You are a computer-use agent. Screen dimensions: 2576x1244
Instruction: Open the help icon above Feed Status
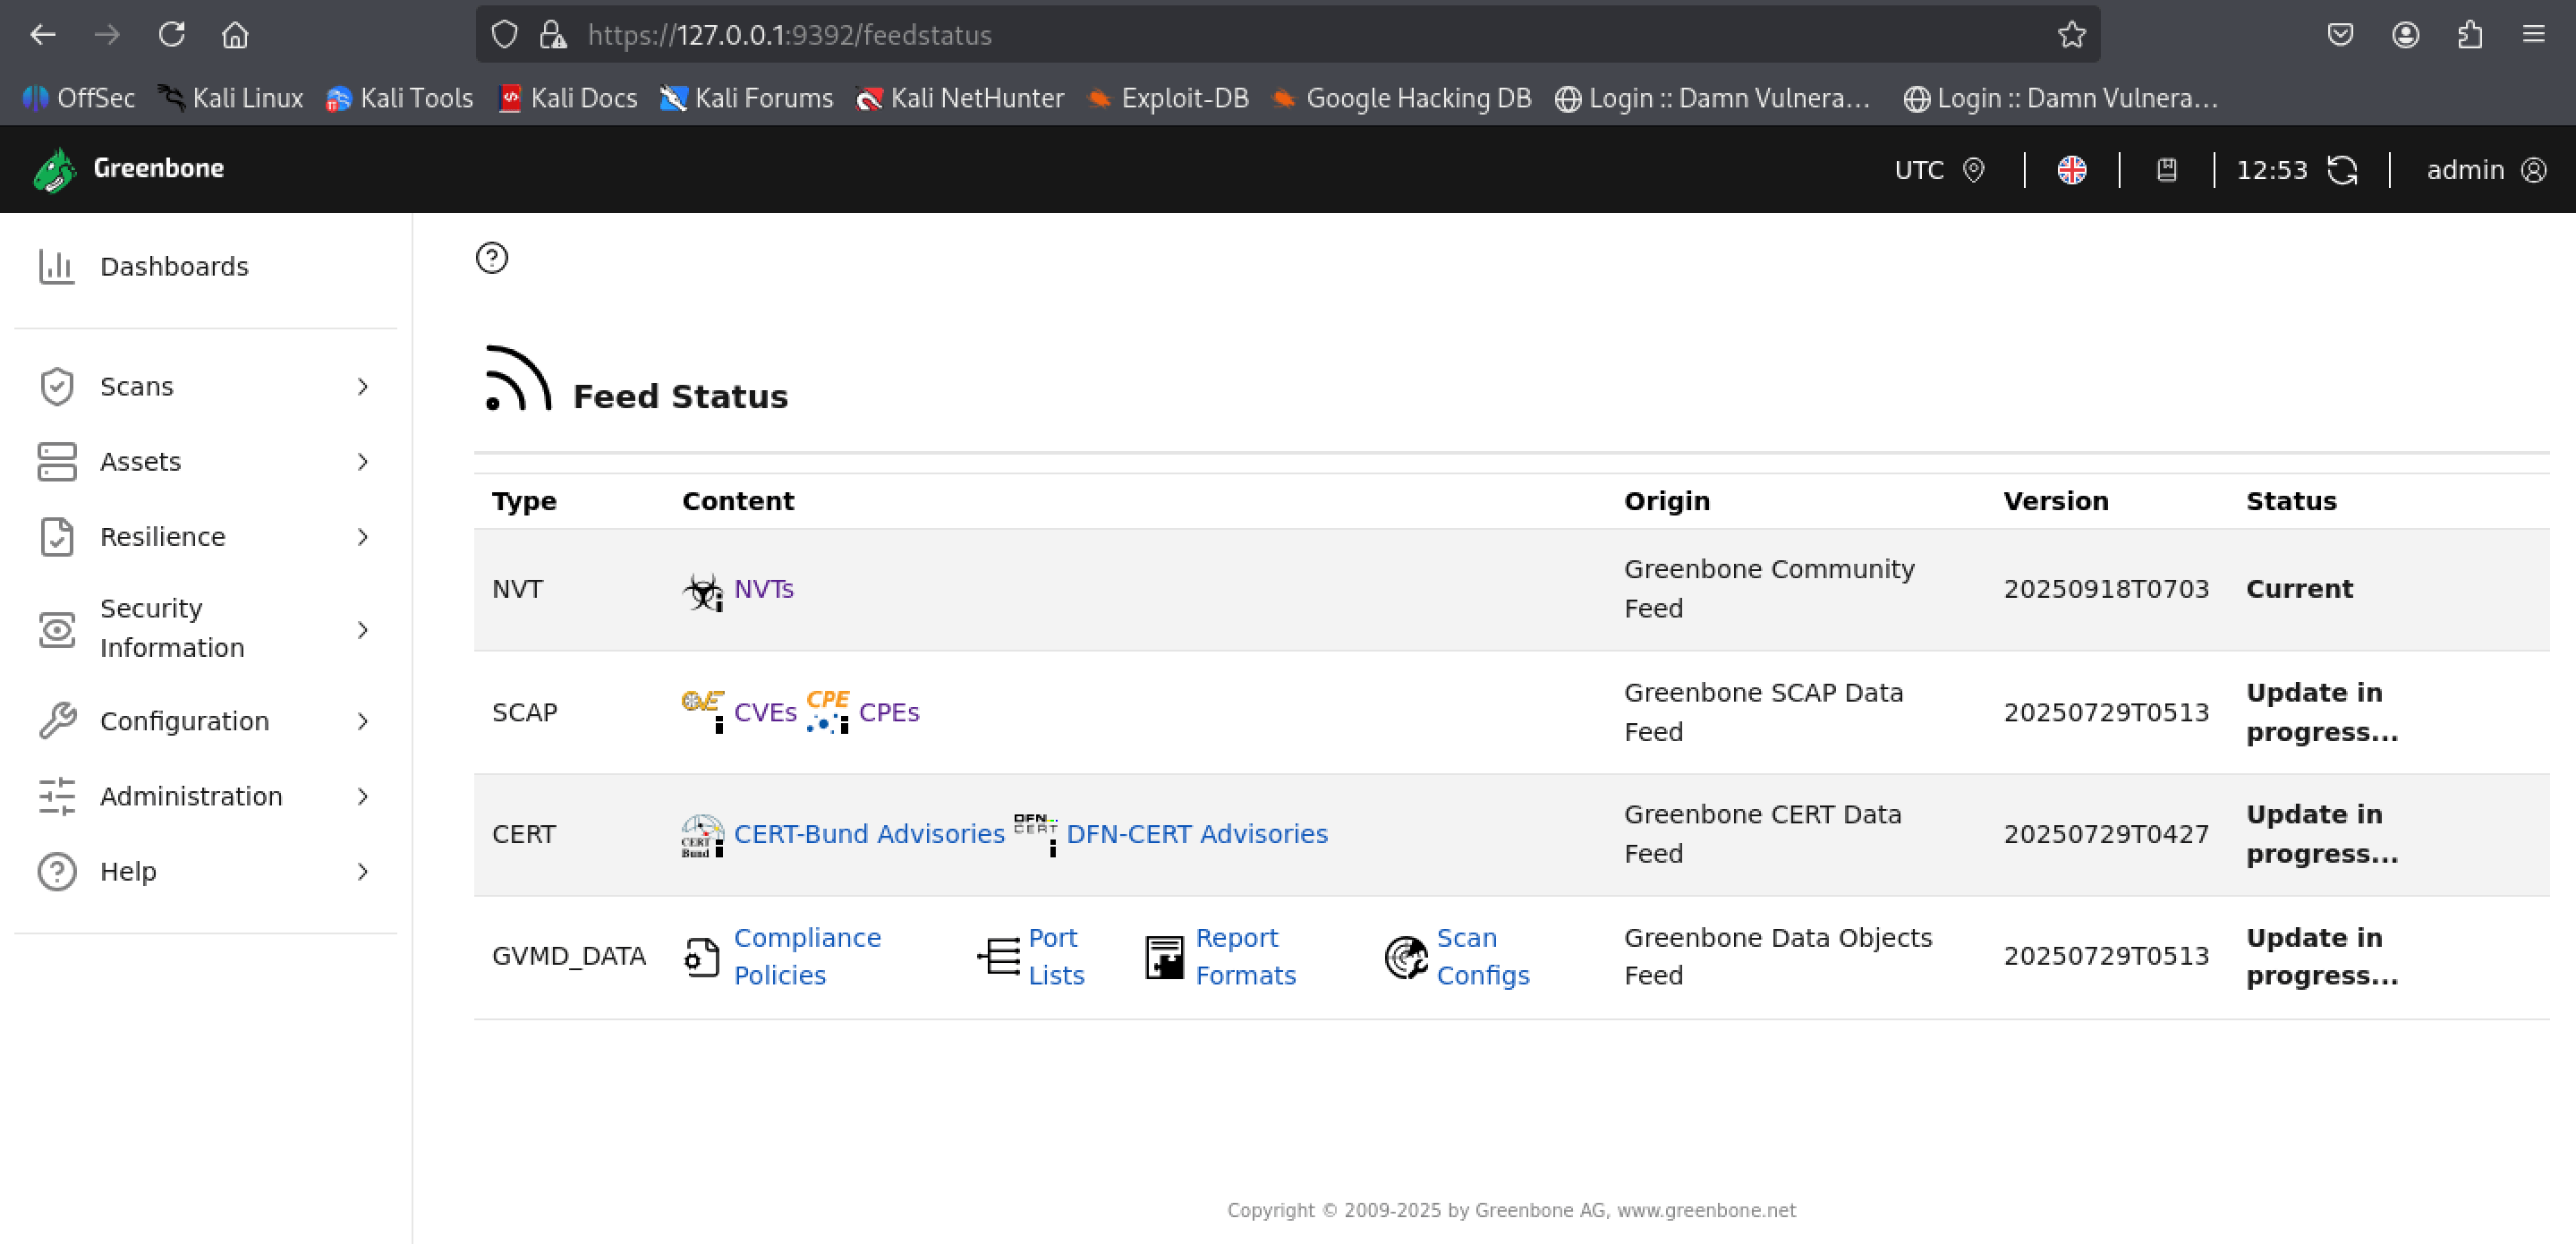click(x=491, y=258)
